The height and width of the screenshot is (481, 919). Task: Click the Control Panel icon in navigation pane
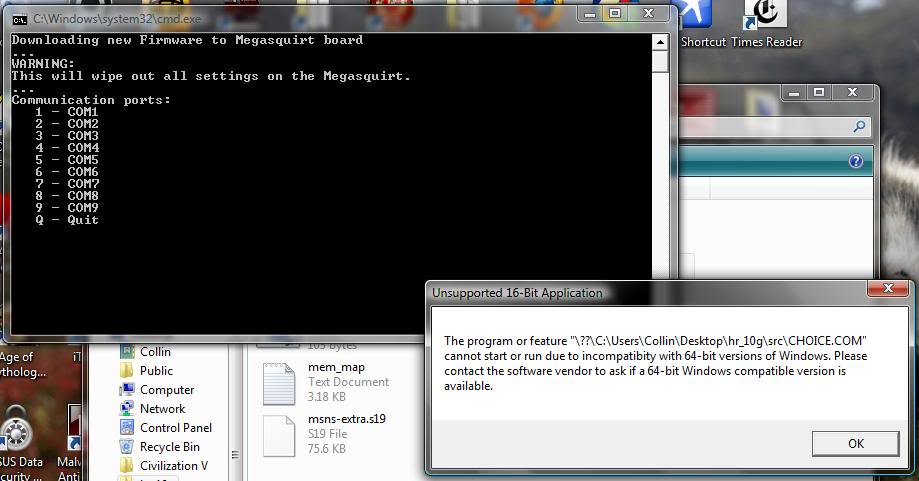tap(127, 428)
